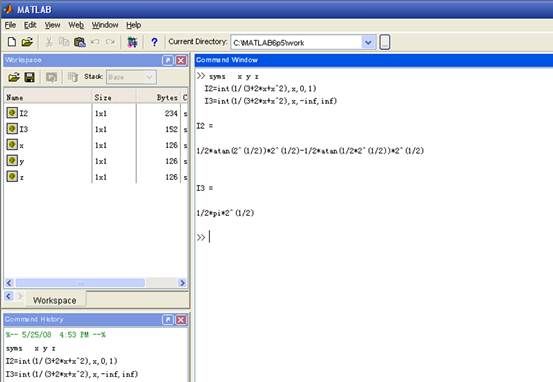The width and height of the screenshot is (553, 382).
Task: Launch Simulink from the toolbar icon
Action: [132, 42]
